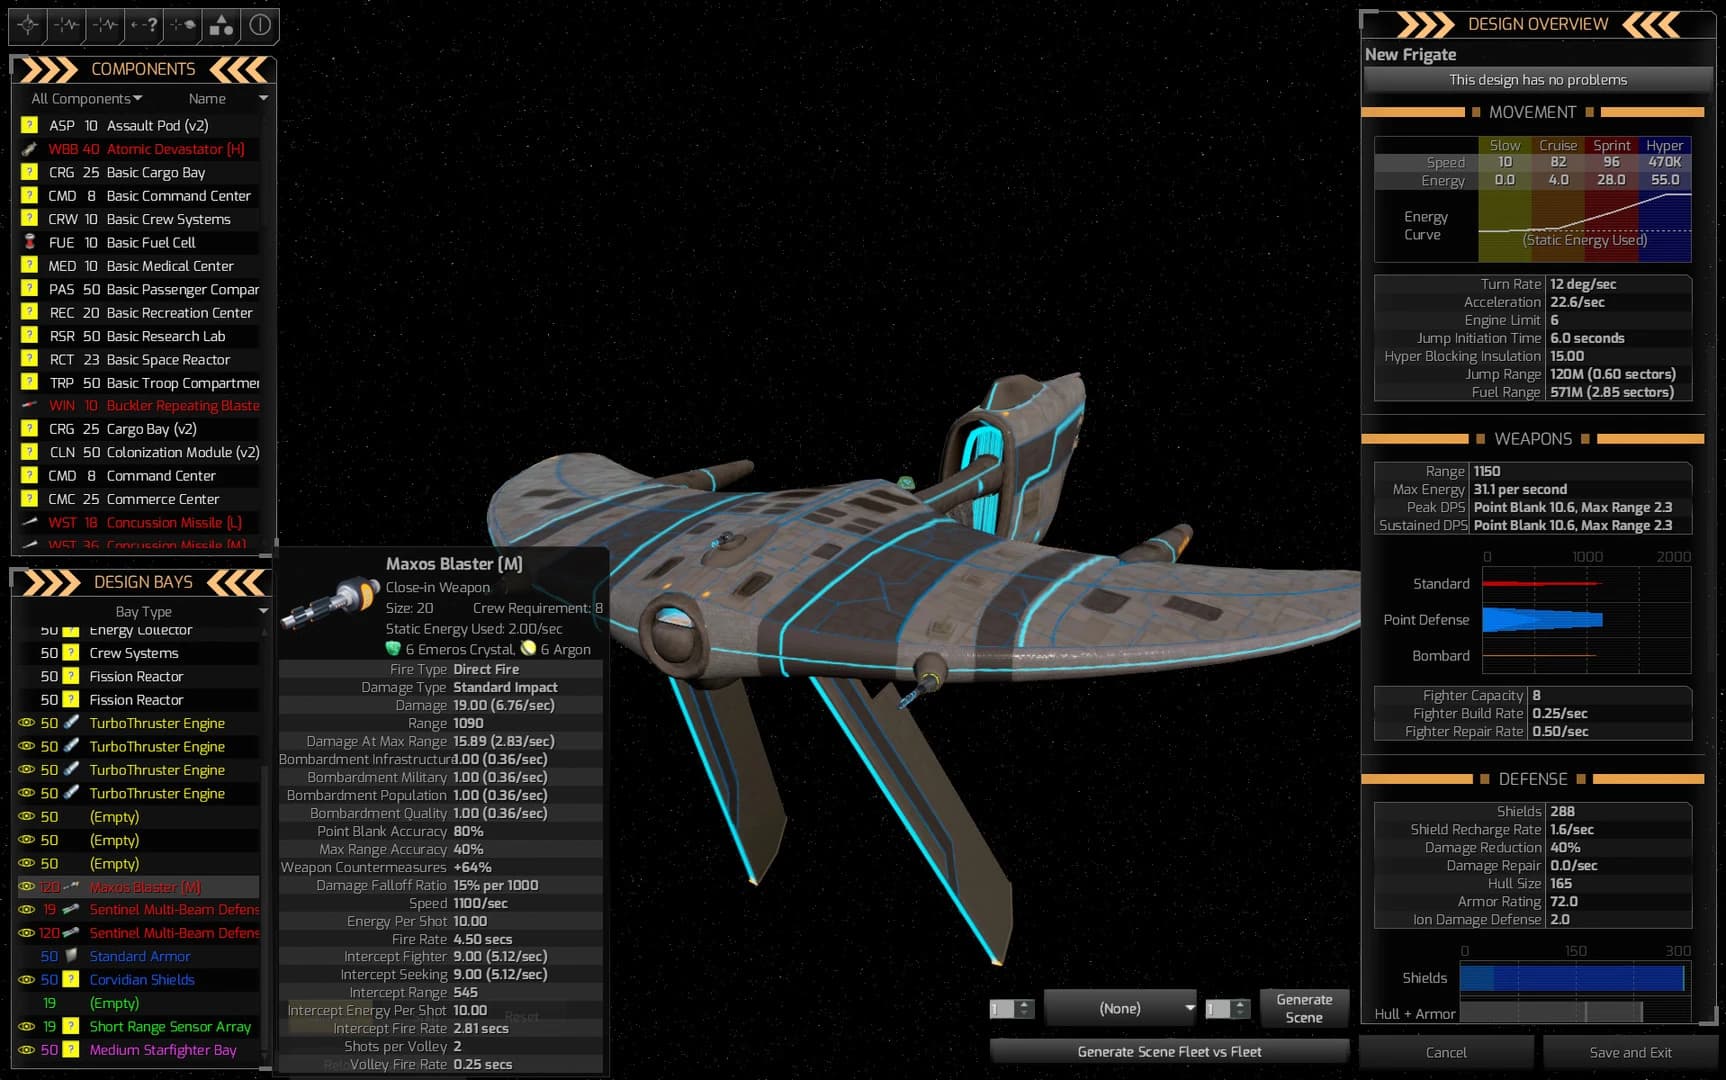Screen dimensions: 1726x1080
Task: Toggle visibility of Corvidian Shields
Action: 26,980
